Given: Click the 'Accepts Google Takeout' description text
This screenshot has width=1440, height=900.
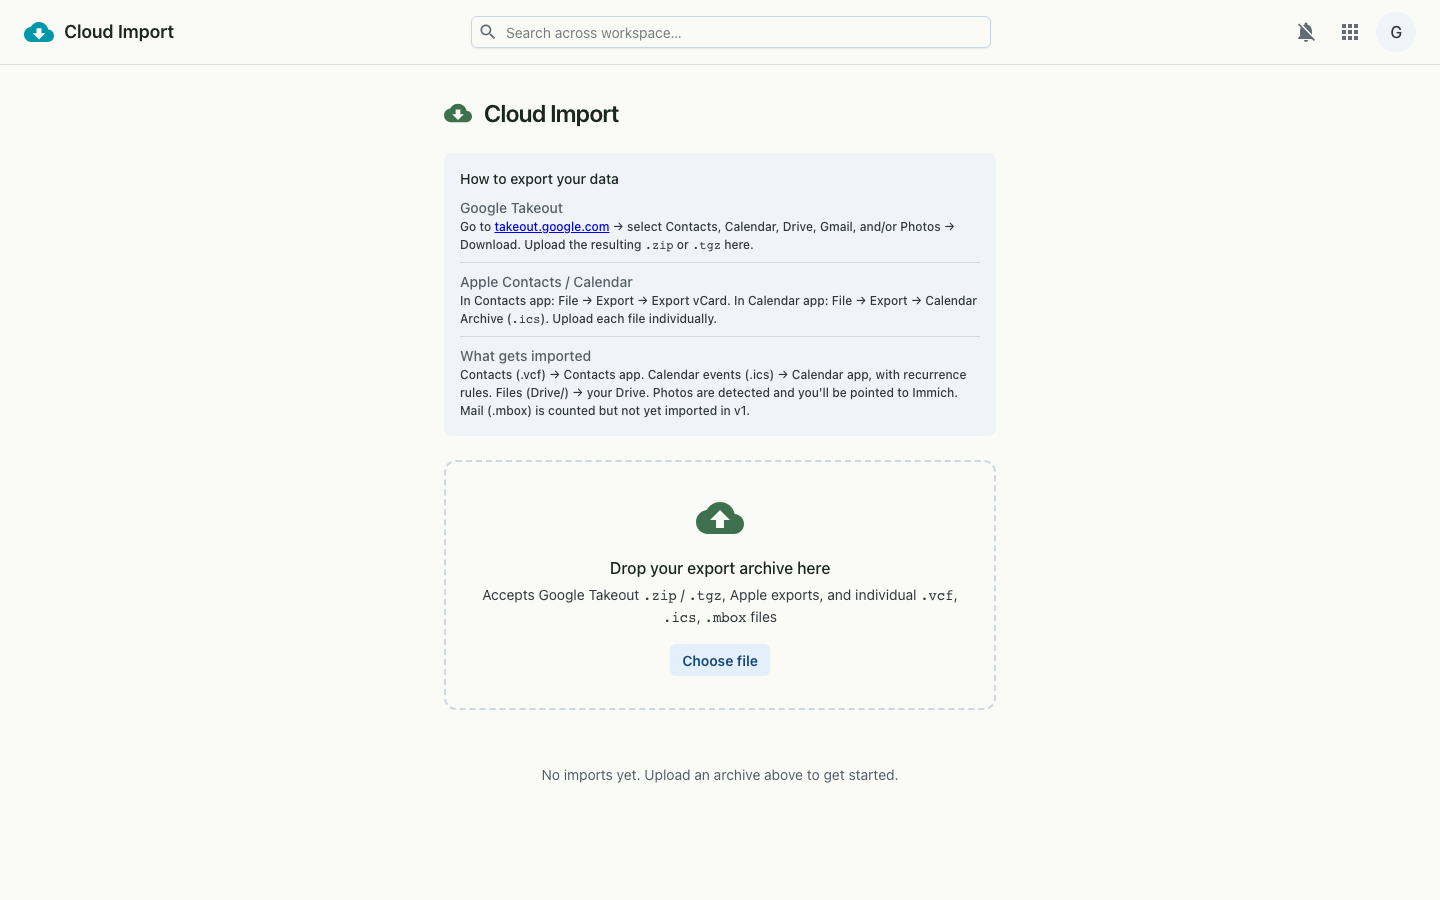Looking at the screenshot, I should click(x=720, y=606).
